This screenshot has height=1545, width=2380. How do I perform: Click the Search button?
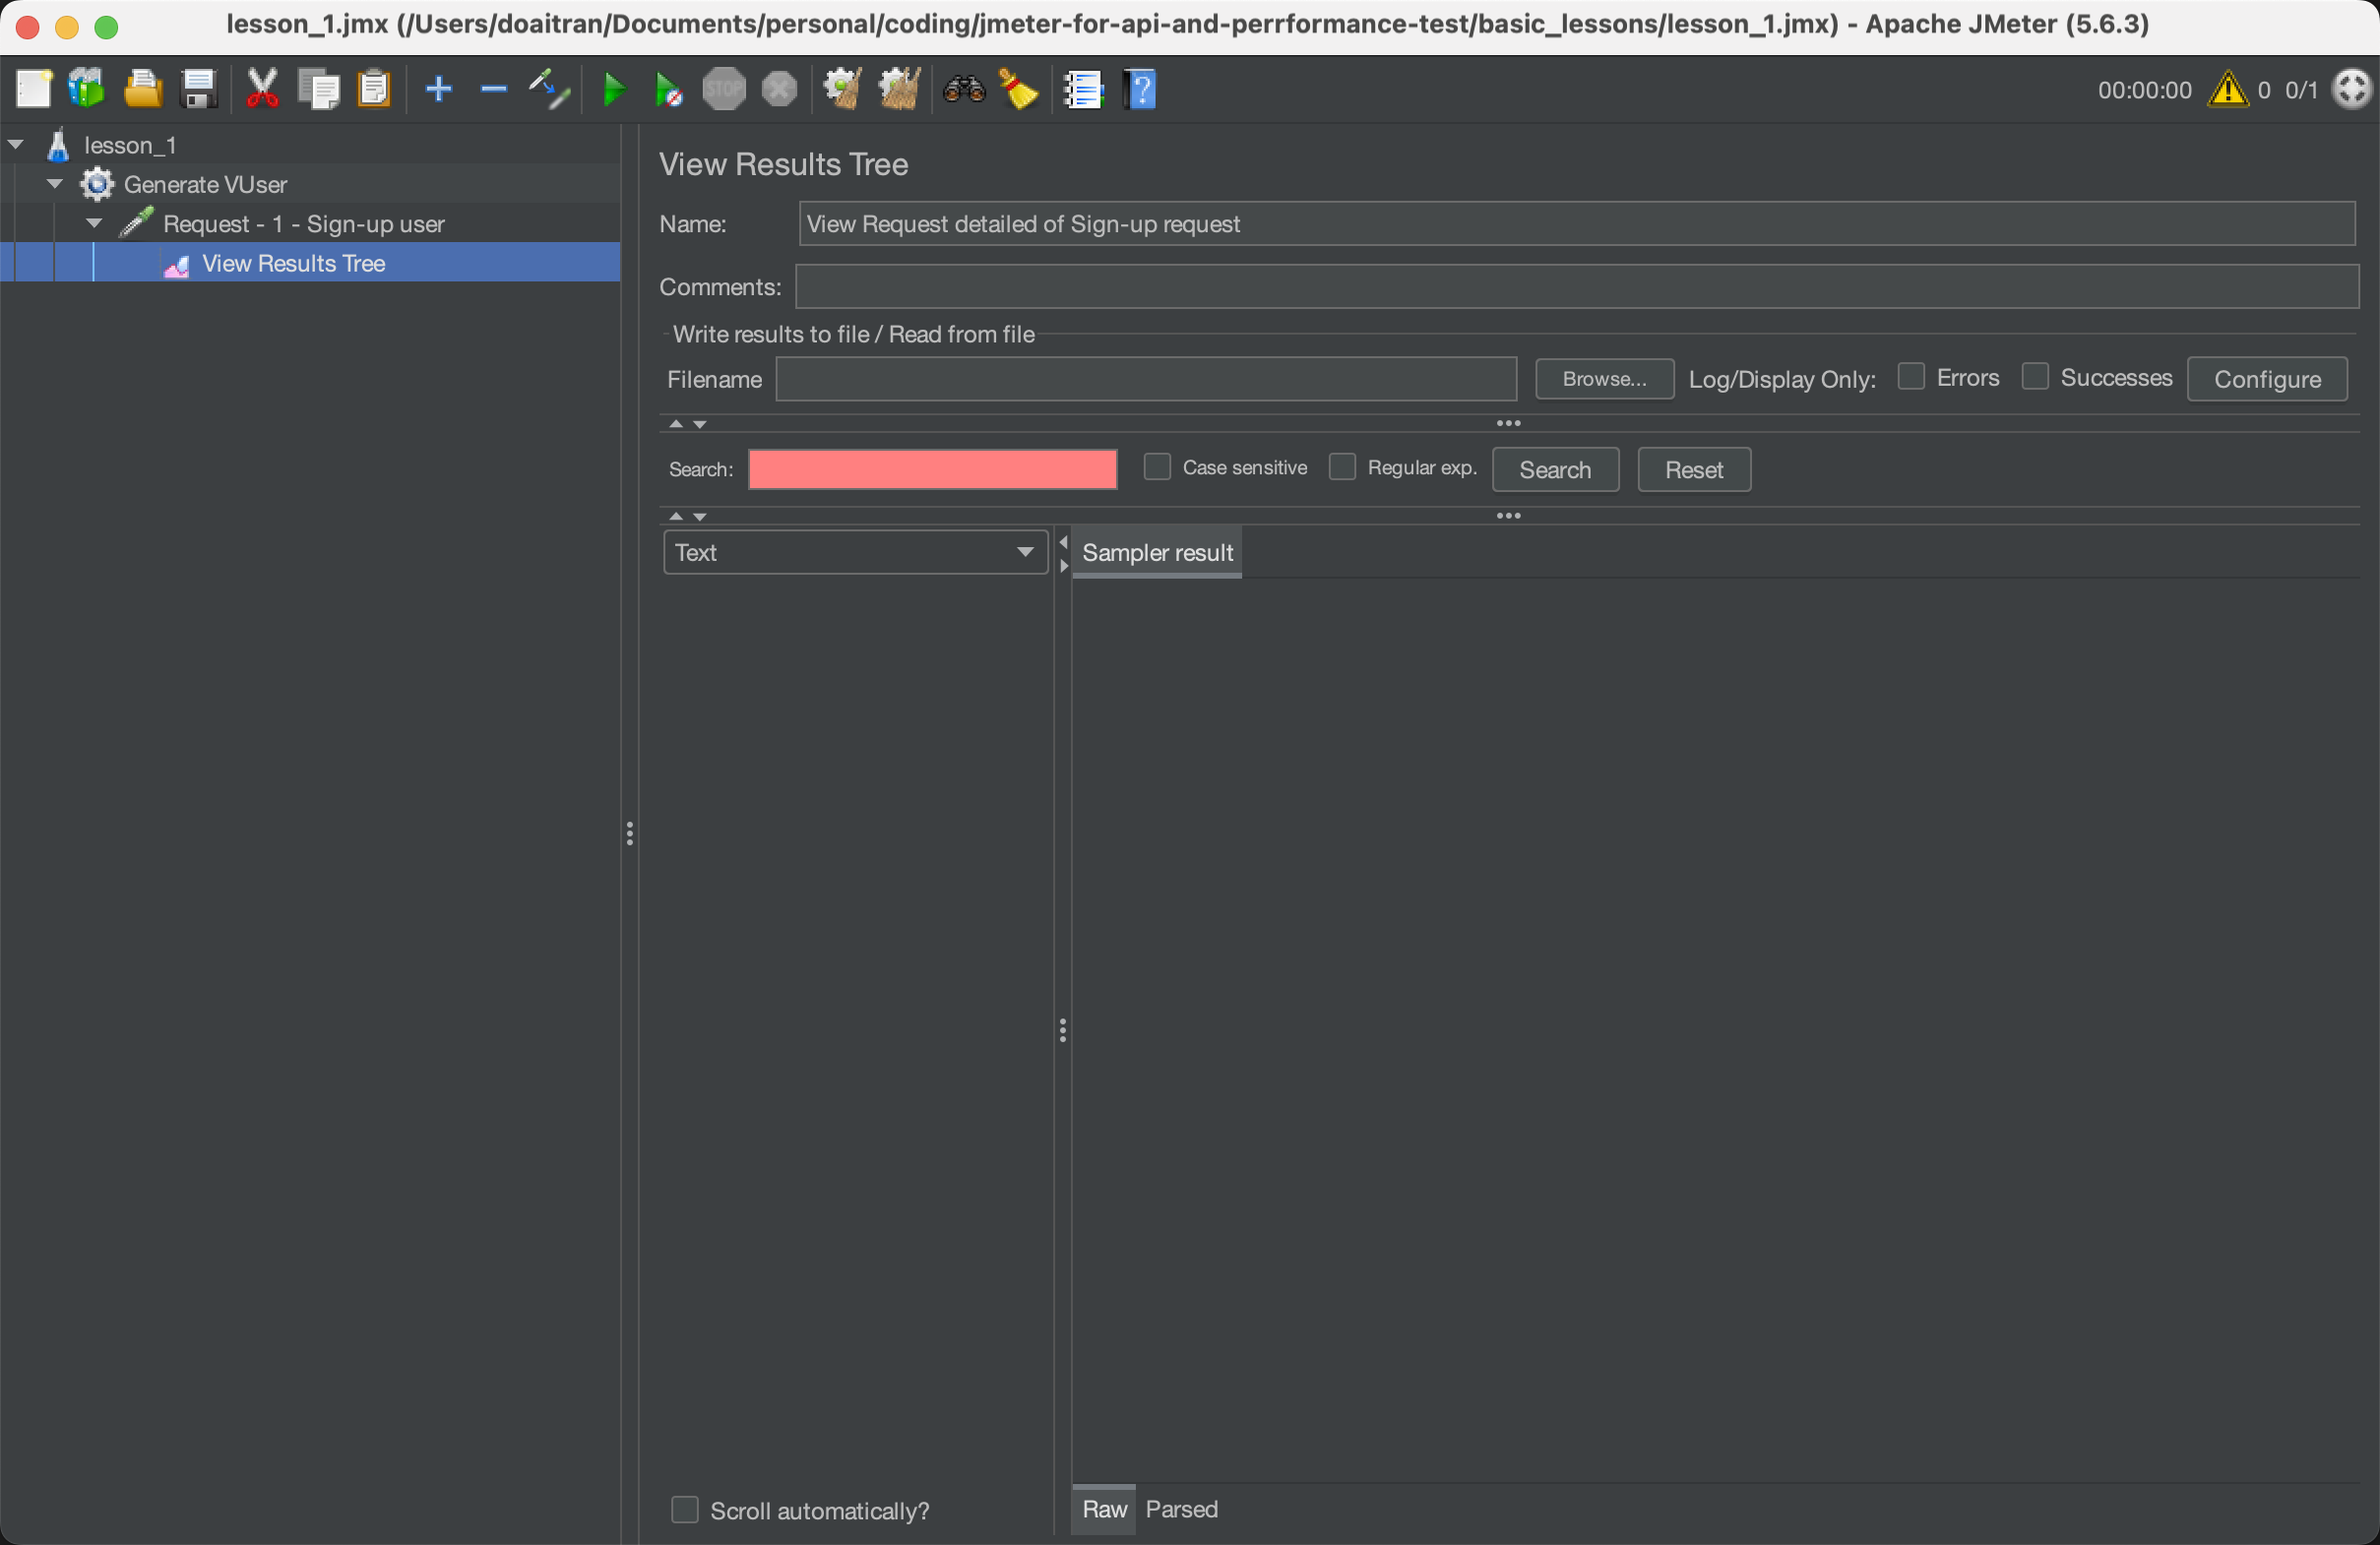(x=1555, y=470)
